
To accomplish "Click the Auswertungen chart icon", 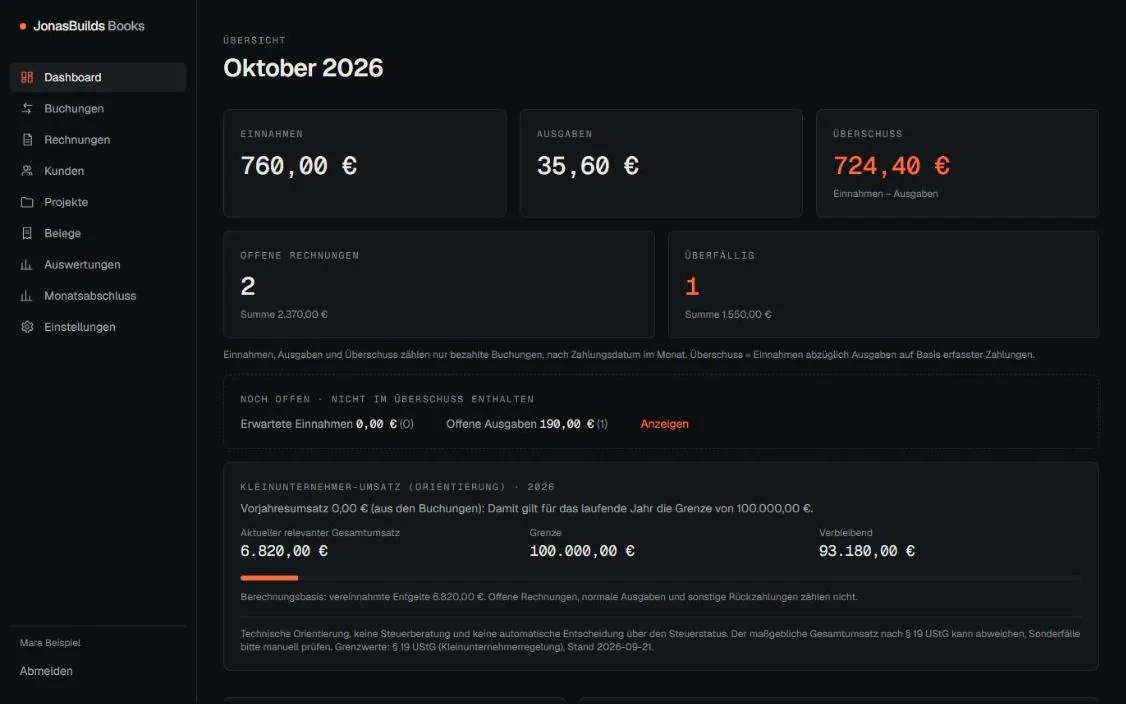I will pyautogui.click(x=27, y=264).
